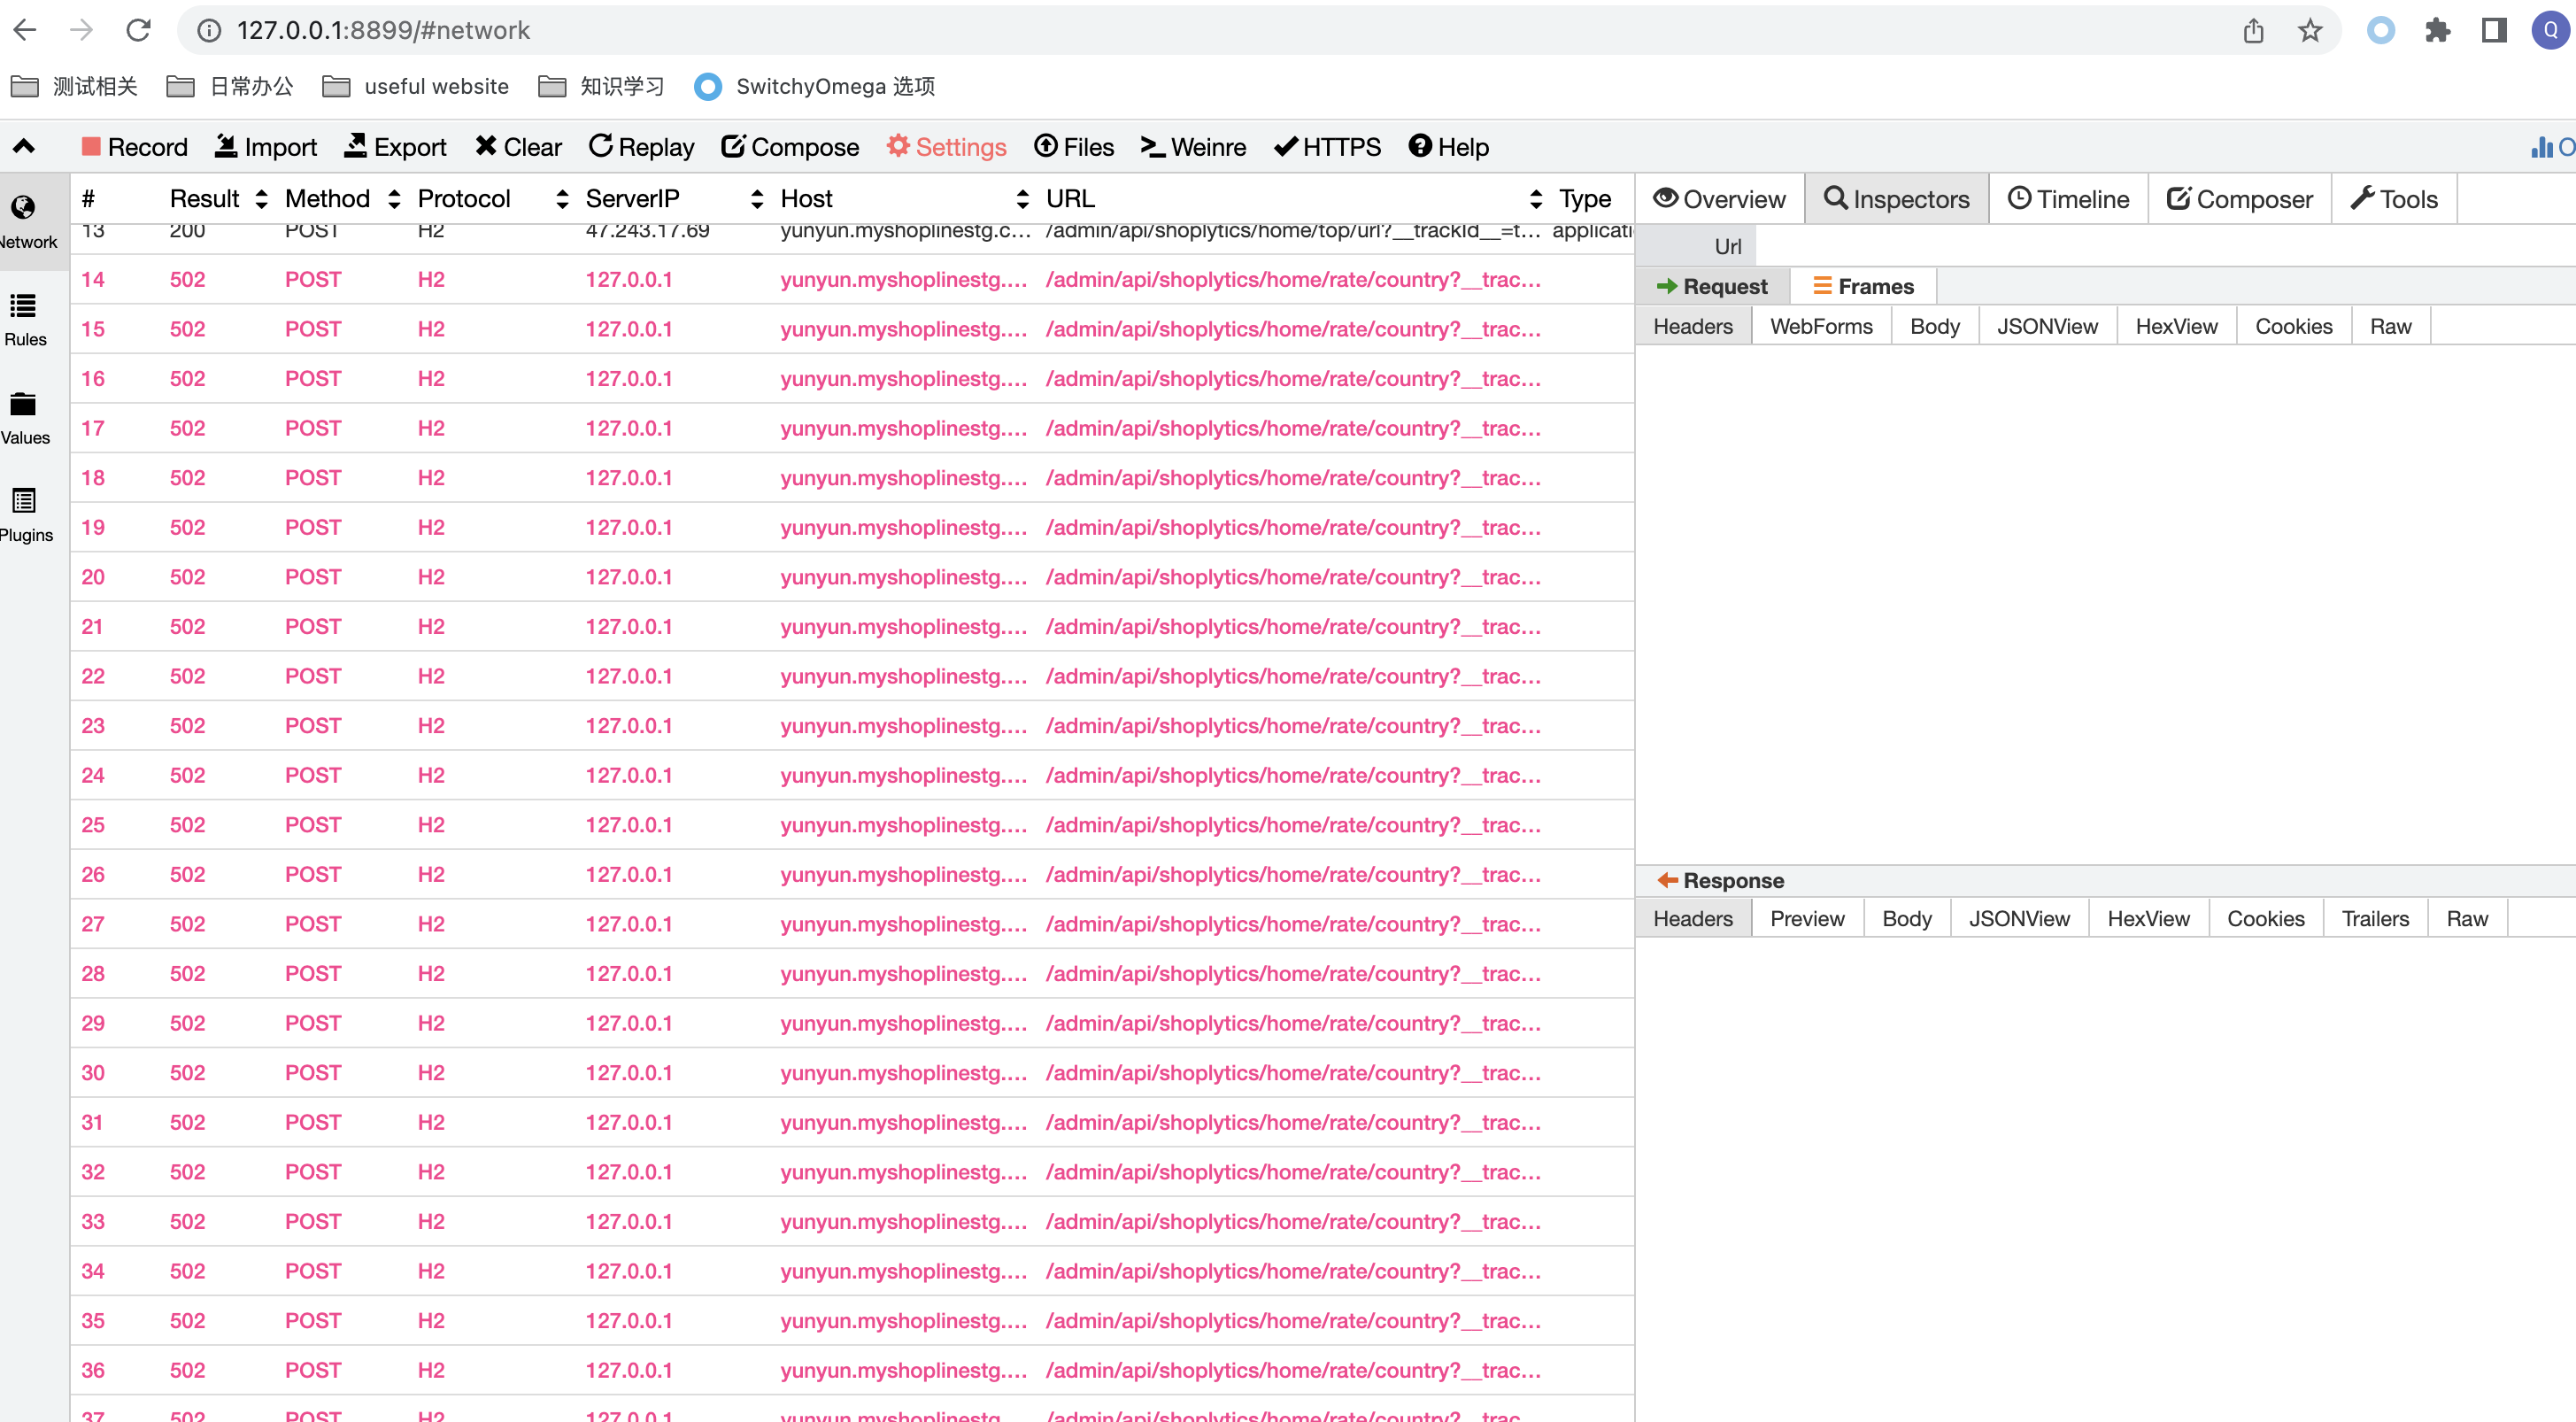
Task: Open the Rules panel in sidebar
Action: coord(25,319)
